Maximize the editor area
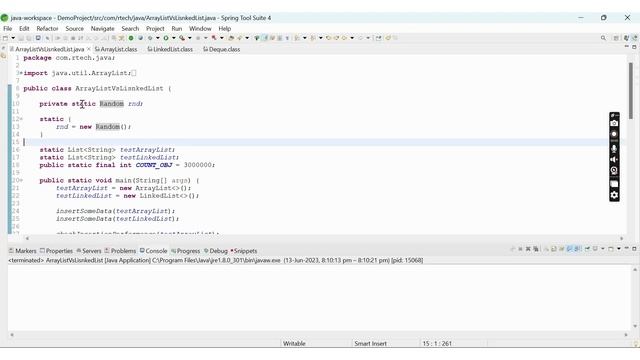 coord(634,47)
